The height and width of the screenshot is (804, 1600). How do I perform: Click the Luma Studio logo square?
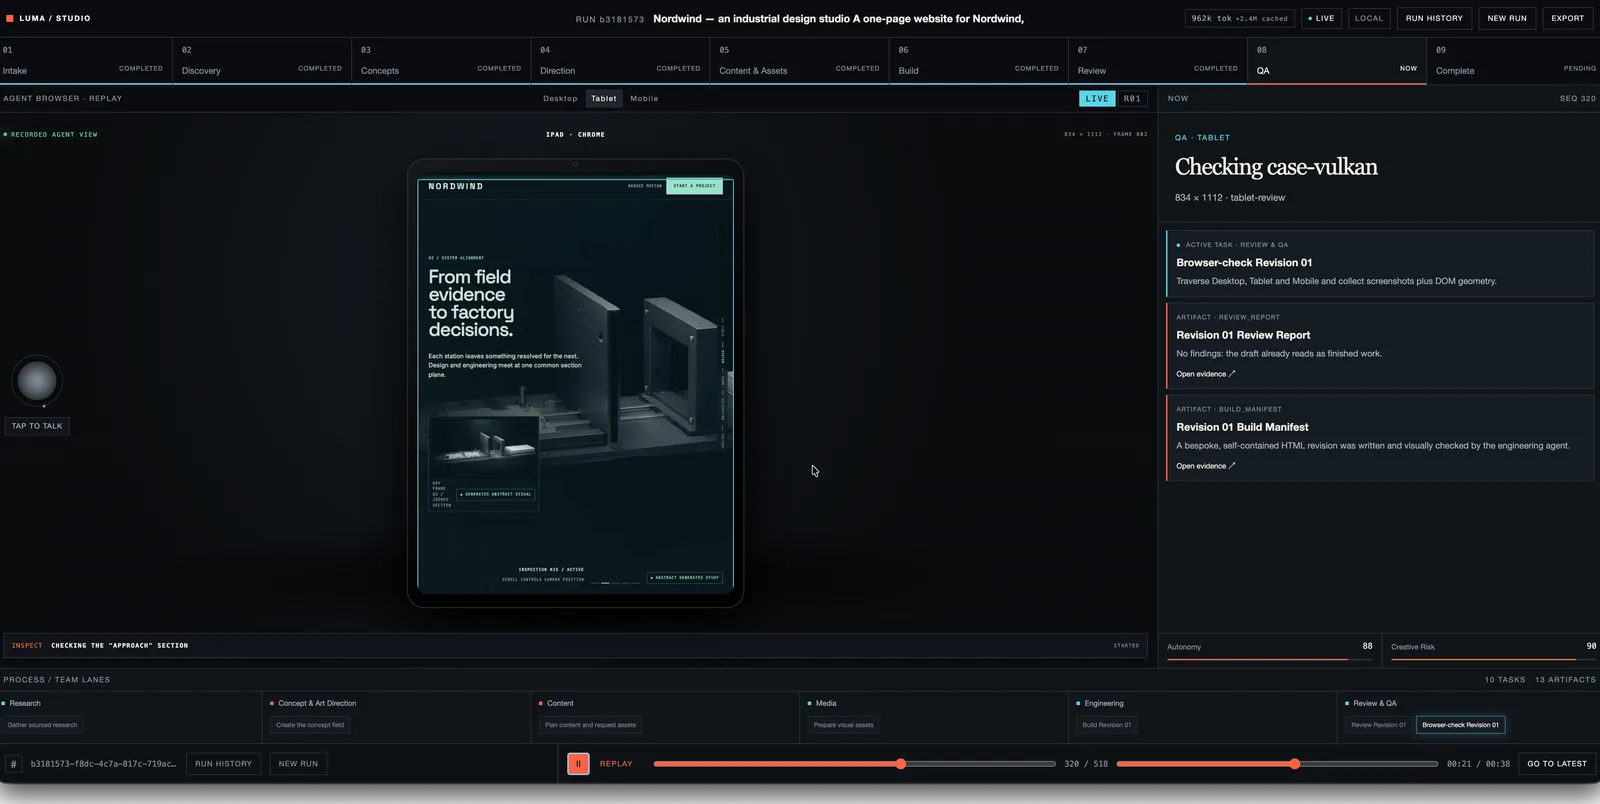coord(10,18)
